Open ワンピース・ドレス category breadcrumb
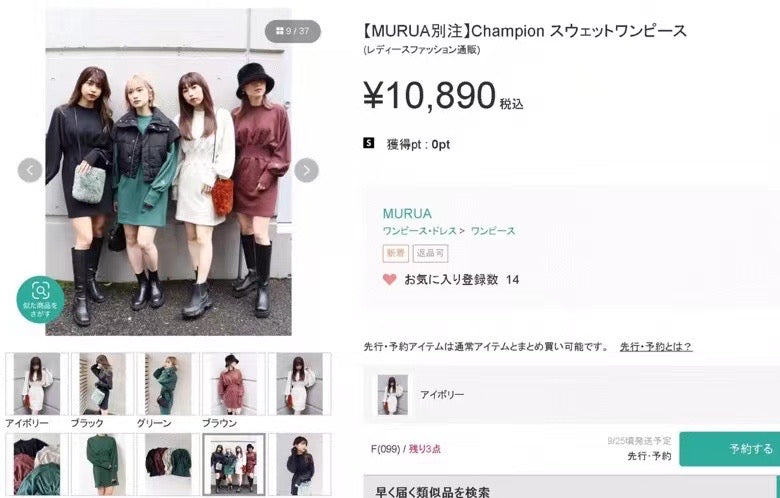The image size is (780, 498). point(420,231)
